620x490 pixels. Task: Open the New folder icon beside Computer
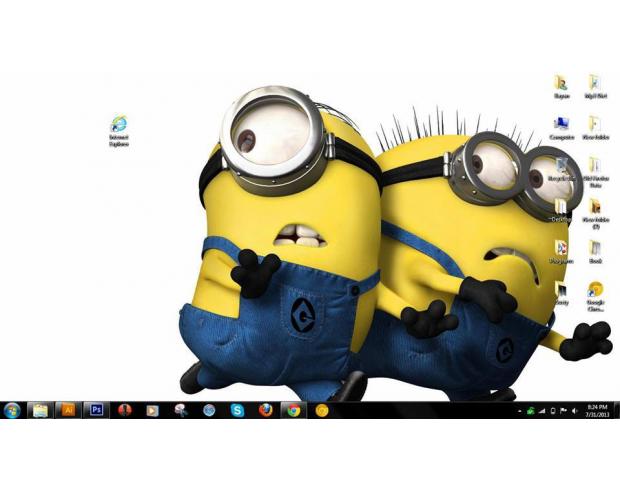[595, 128]
